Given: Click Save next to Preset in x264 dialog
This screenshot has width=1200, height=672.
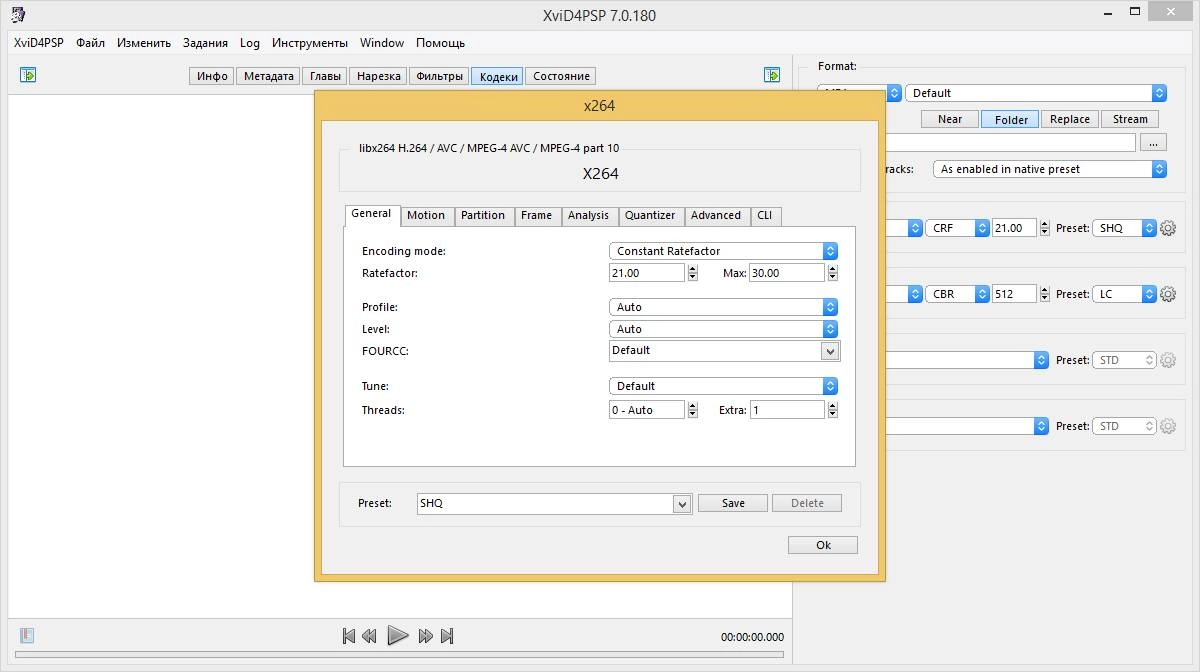Looking at the screenshot, I should pyautogui.click(x=733, y=503).
